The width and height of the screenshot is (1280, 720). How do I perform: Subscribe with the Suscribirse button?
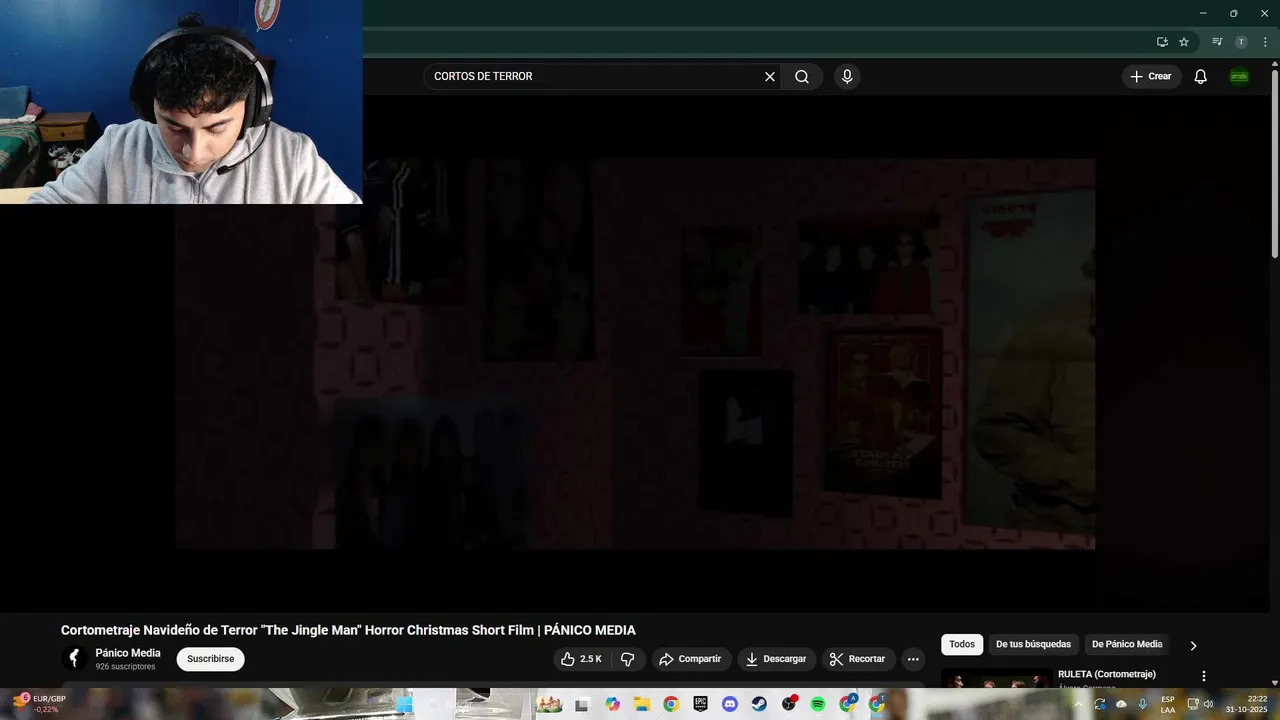(x=211, y=659)
